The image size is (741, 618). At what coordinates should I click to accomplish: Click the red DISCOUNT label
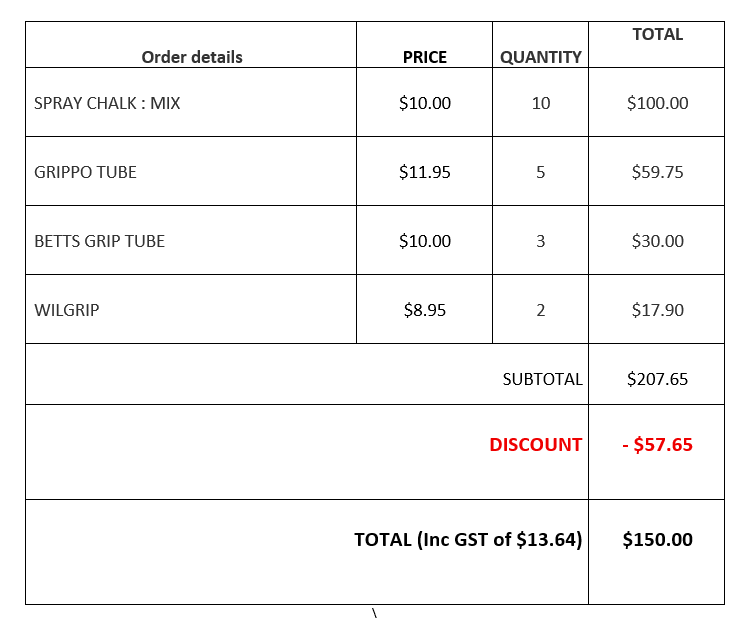[x=535, y=445]
